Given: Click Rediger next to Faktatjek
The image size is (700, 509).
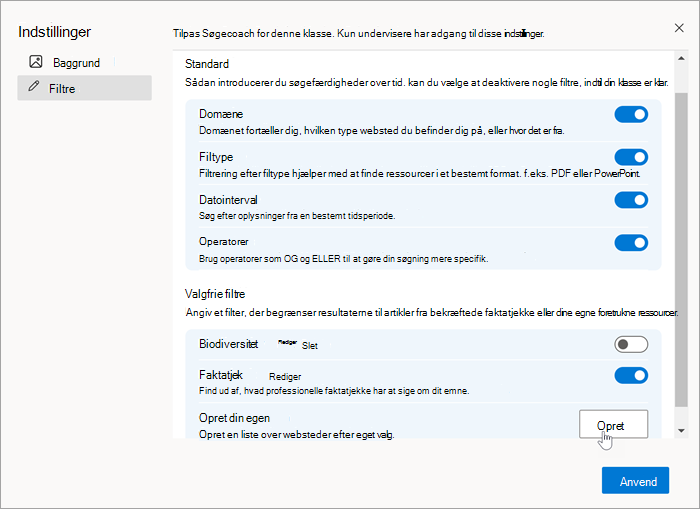Looking at the screenshot, I should tap(285, 377).
